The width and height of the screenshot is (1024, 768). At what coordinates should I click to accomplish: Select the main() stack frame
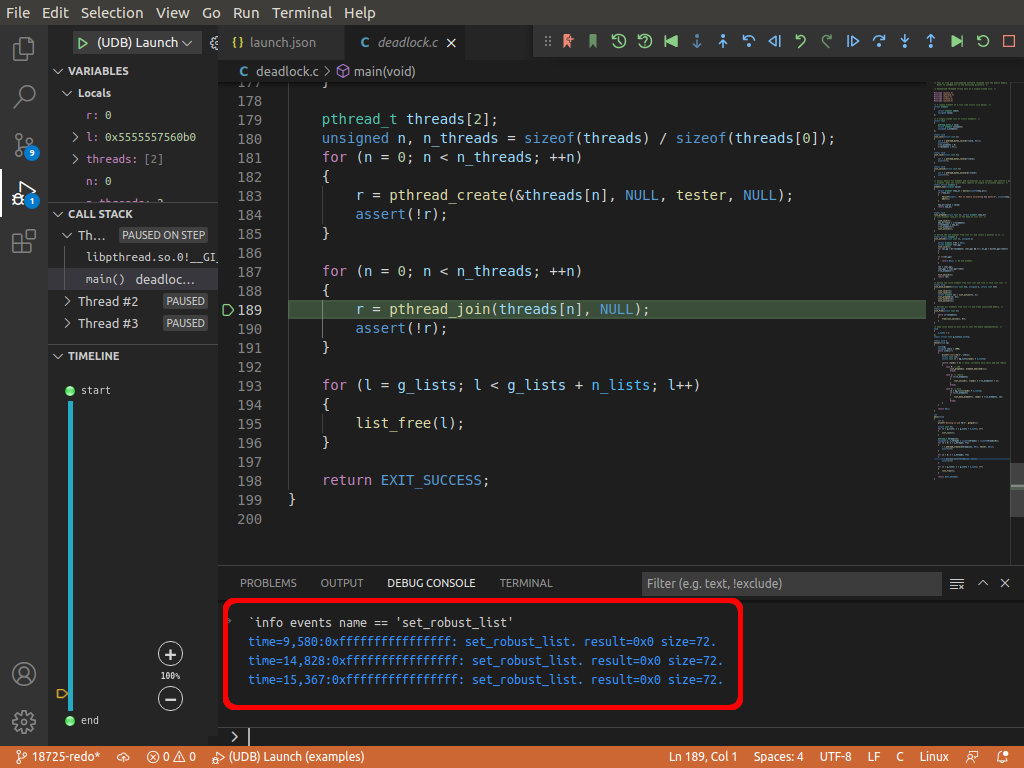[133, 280]
